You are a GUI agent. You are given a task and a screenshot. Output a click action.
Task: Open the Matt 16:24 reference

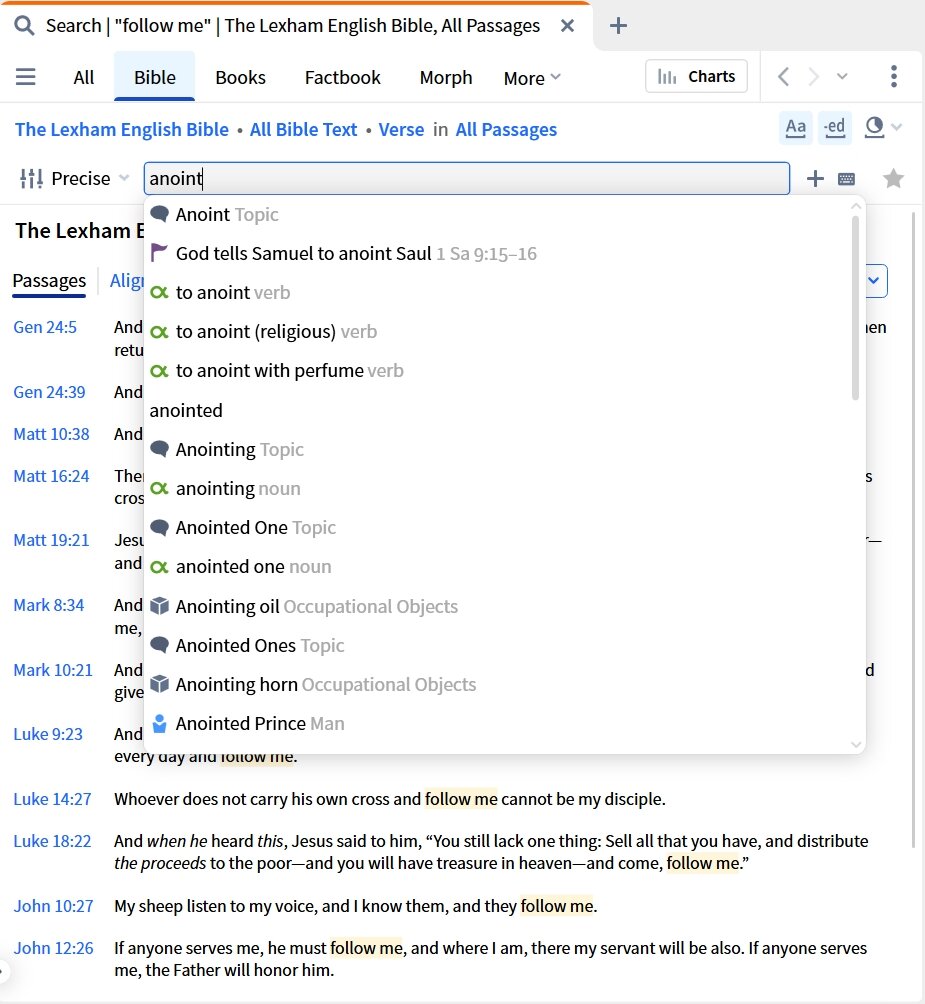[51, 476]
